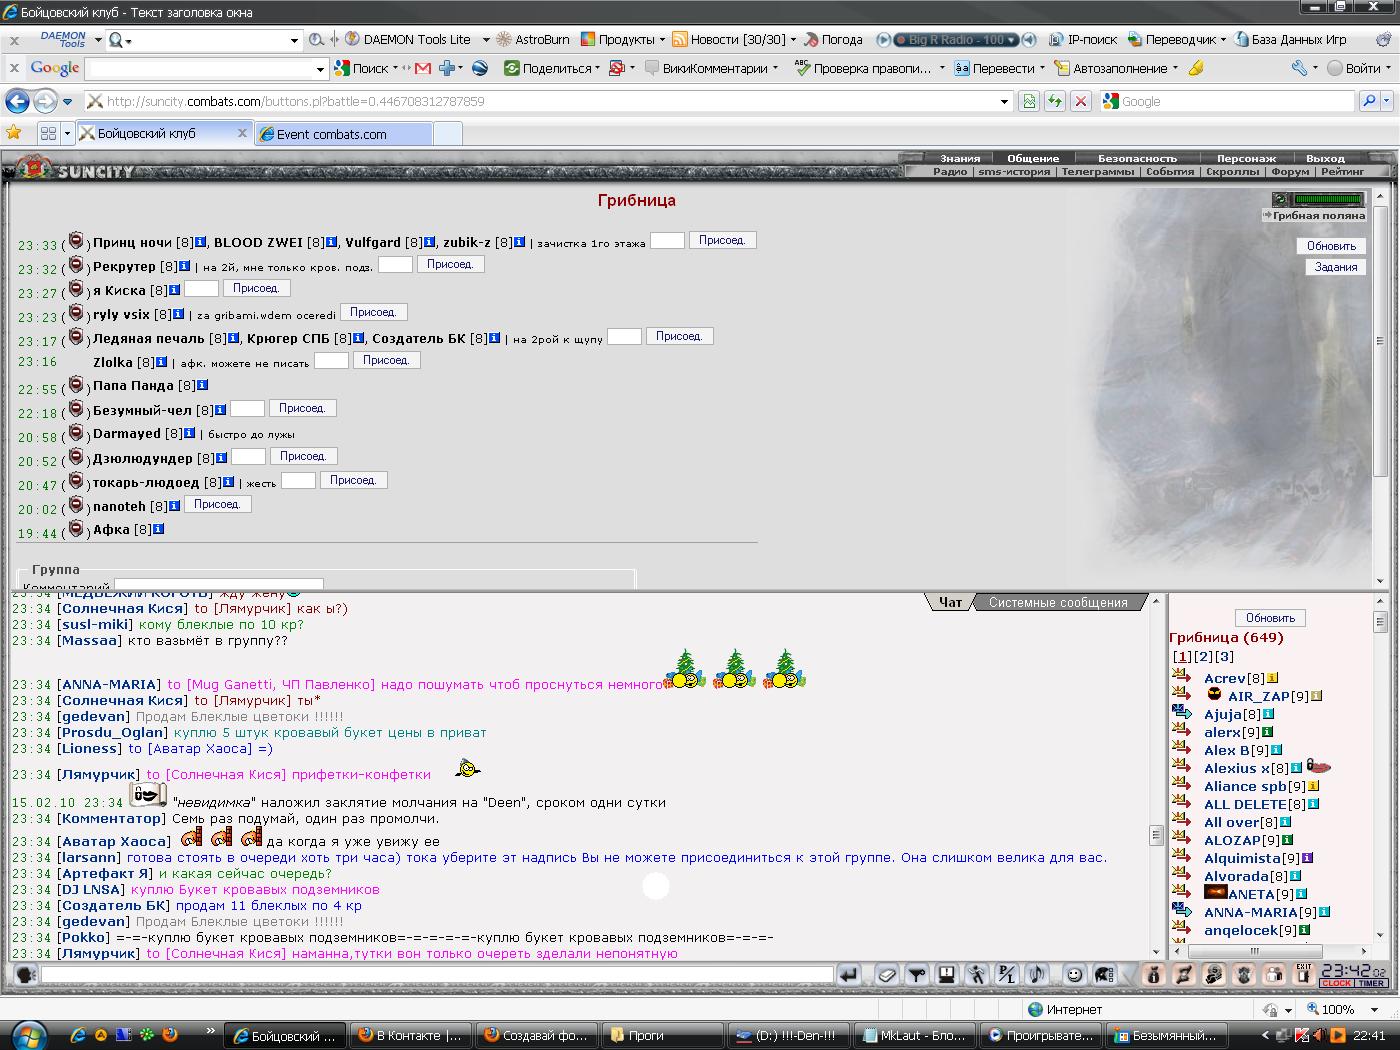Click the coin hand icon in bottom bar
1400x1050 pixels.
coord(1213,974)
